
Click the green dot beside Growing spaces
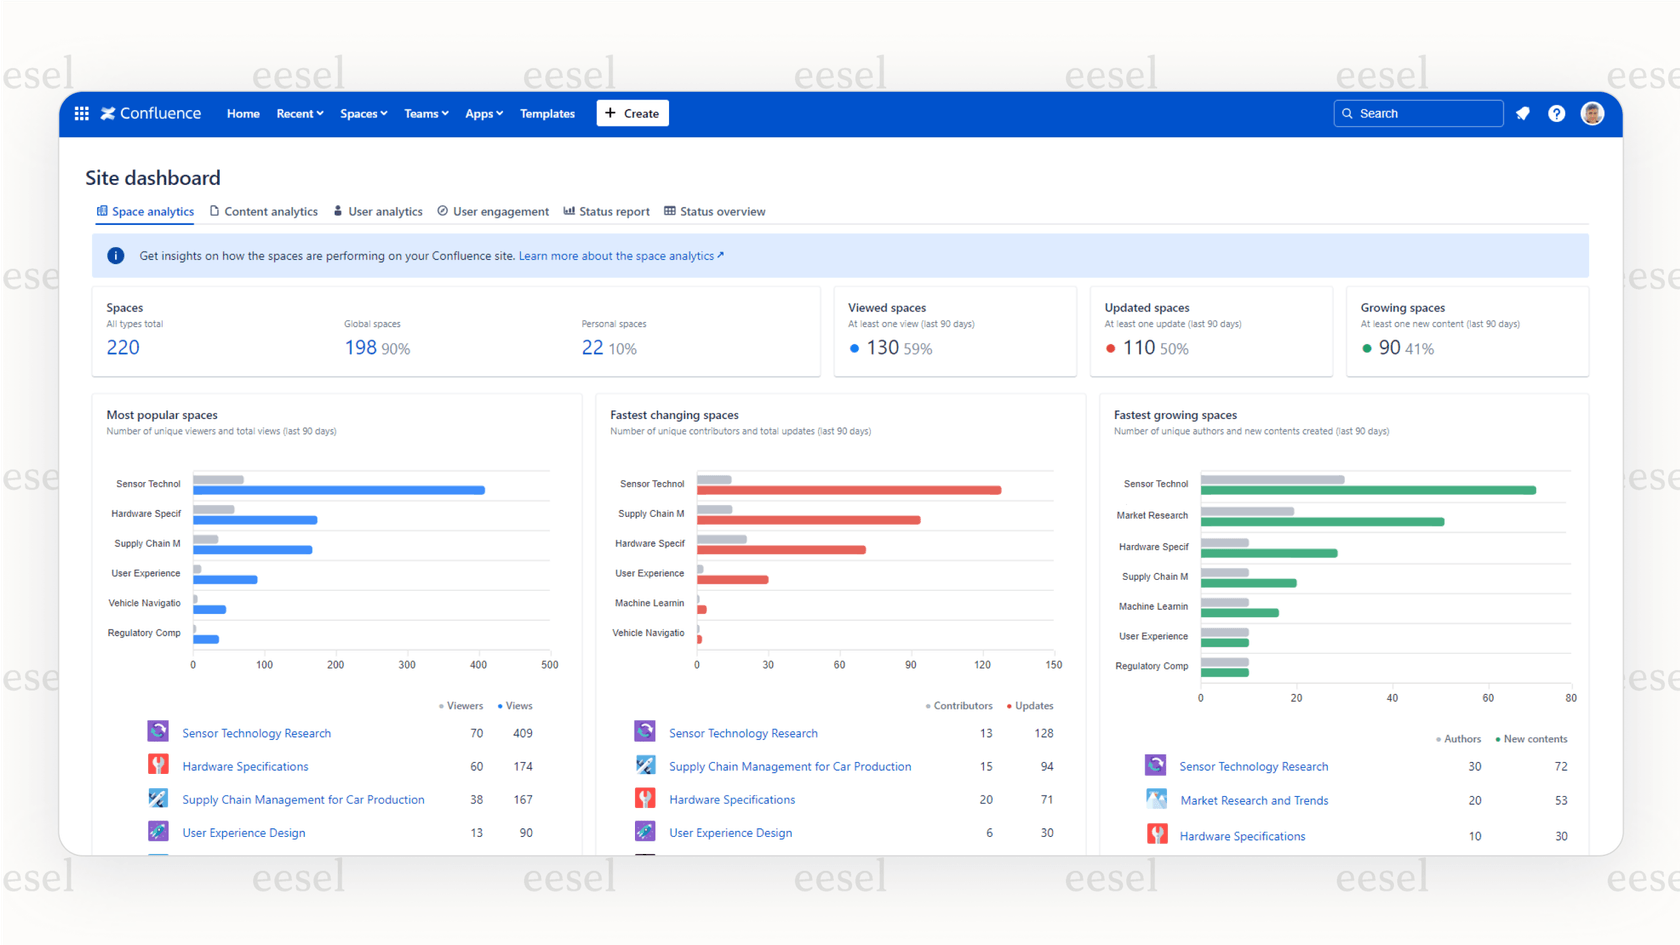[x=1368, y=348]
